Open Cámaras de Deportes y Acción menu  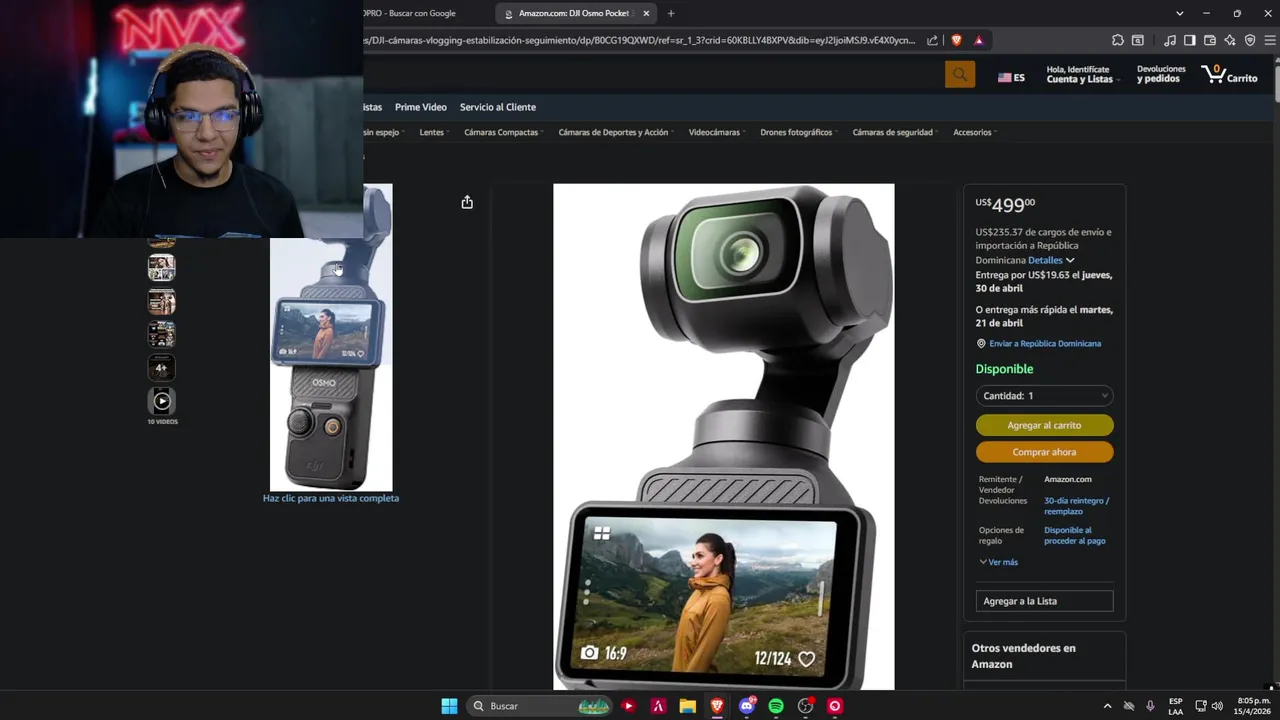pyautogui.click(x=615, y=132)
